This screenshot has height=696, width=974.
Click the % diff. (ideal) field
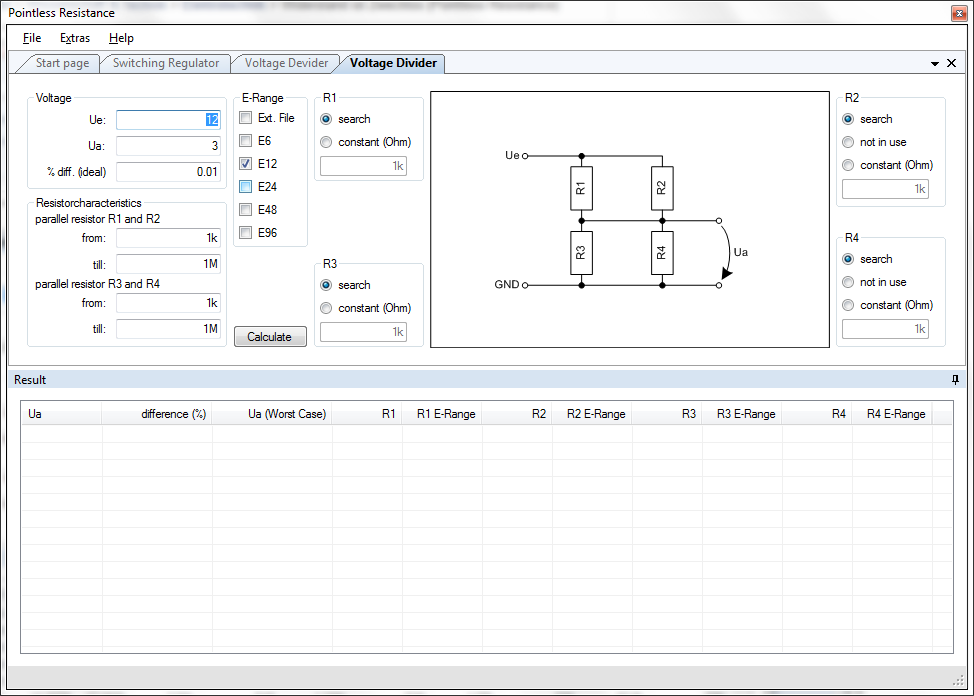point(168,172)
